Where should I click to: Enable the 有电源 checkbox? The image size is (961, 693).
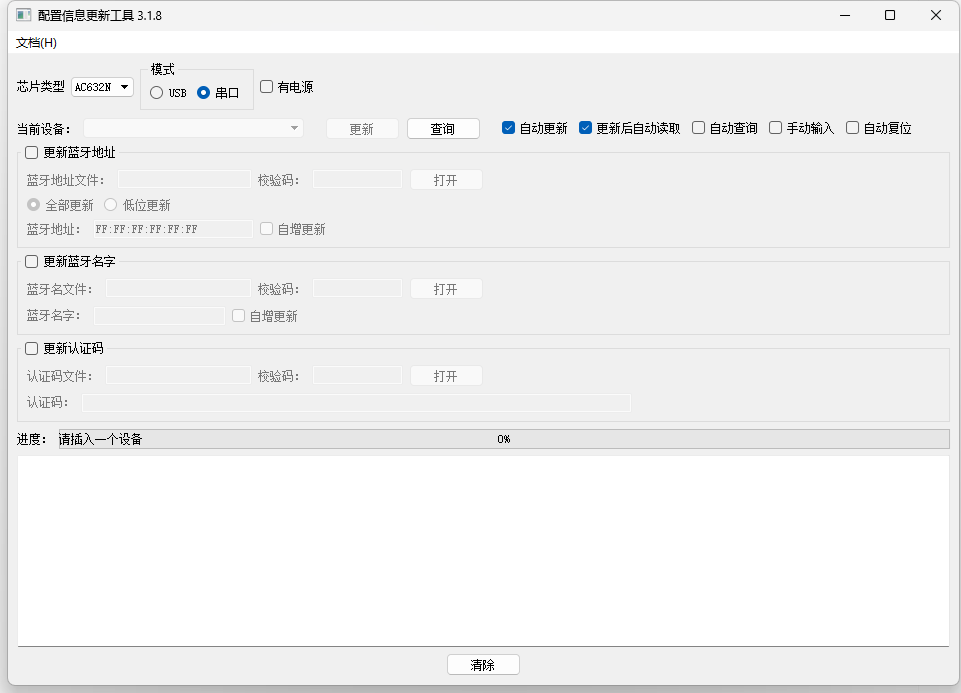(x=267, y=87)
